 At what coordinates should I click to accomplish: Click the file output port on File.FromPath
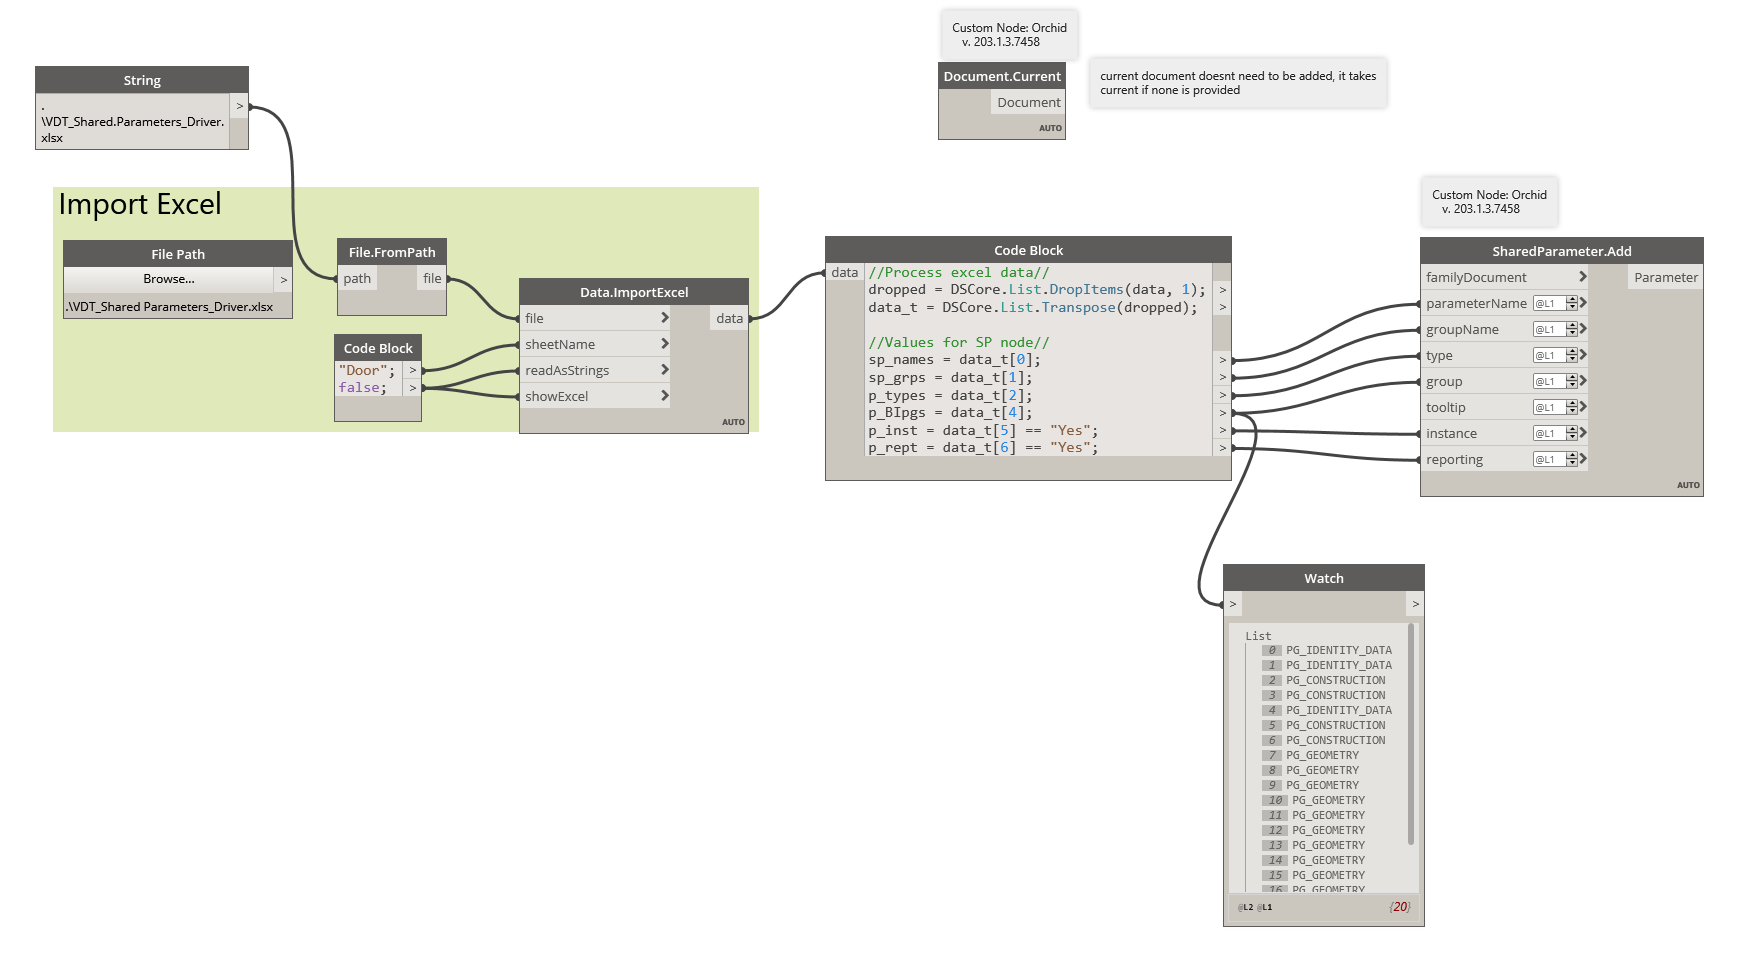pyautogui.click(x=432, y=278)
